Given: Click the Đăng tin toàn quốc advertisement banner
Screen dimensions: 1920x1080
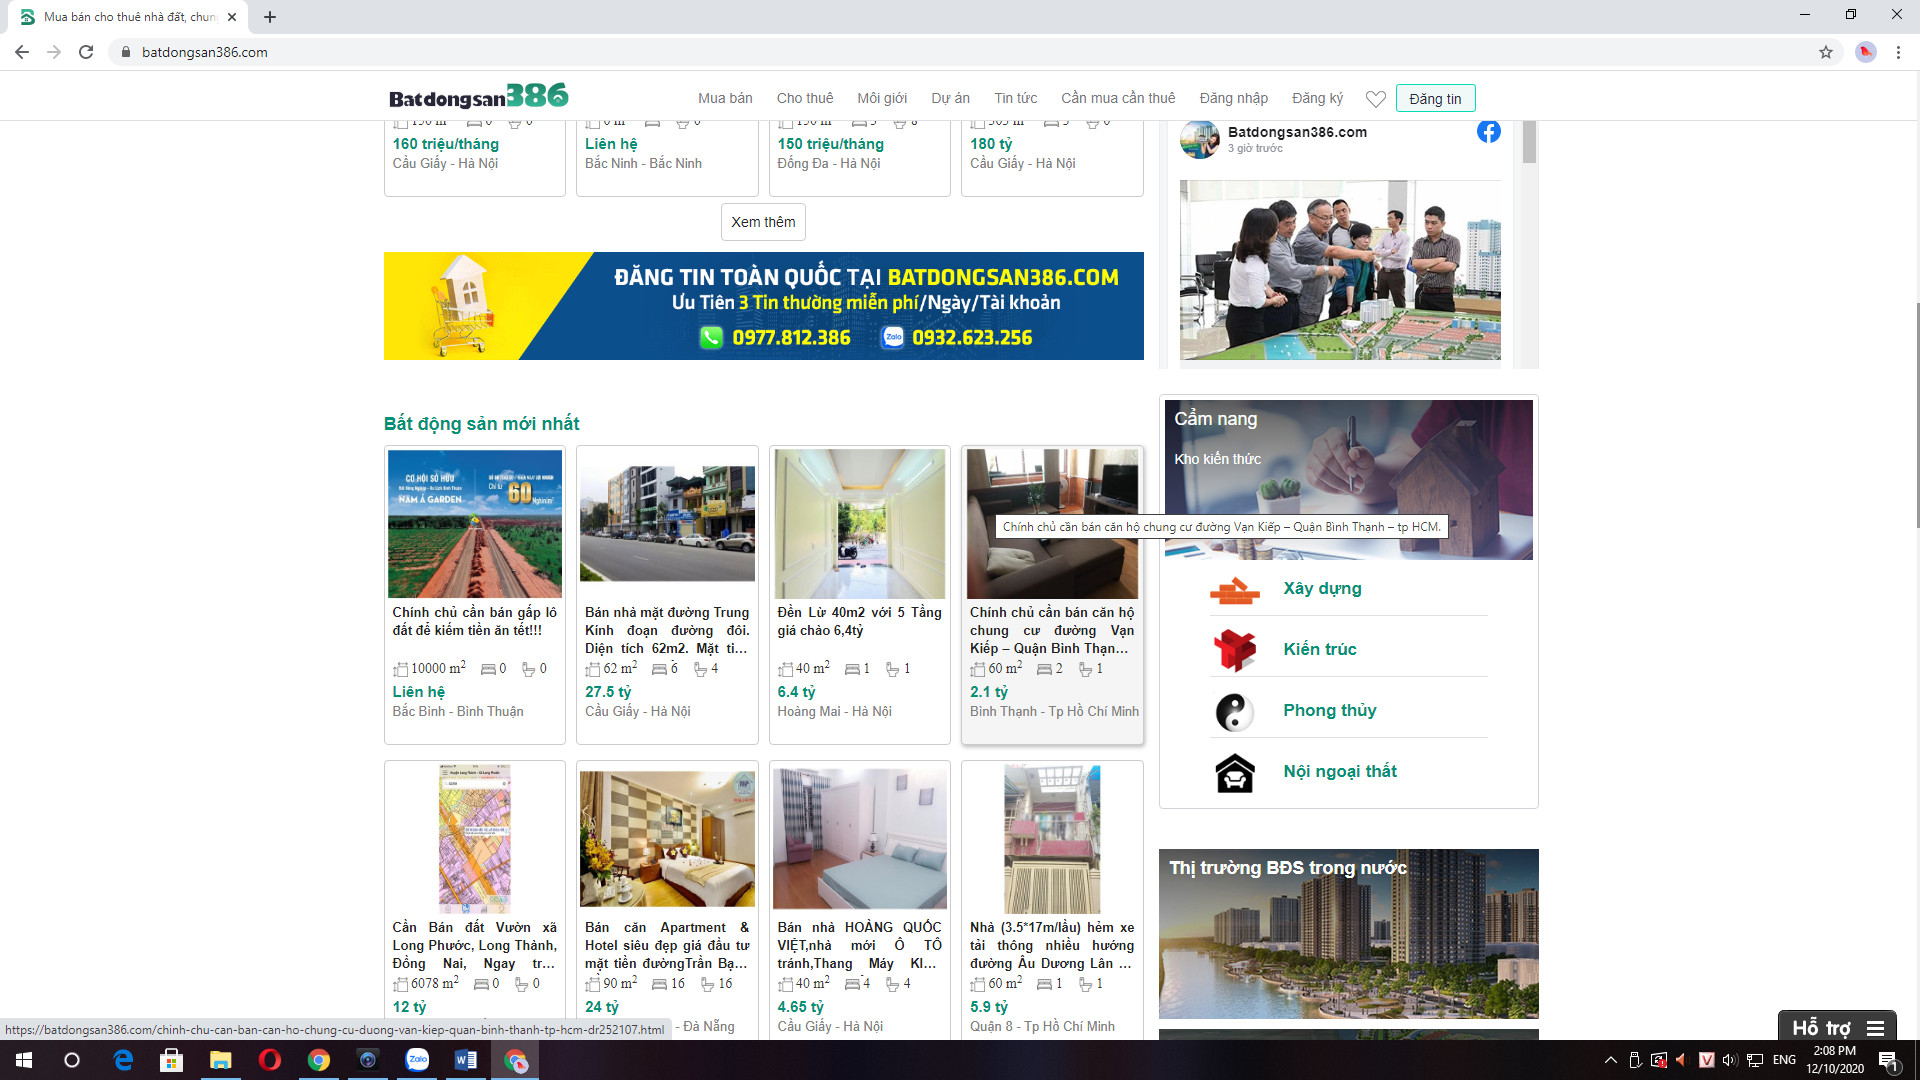Looking at the screenshot, I should 764,306.
